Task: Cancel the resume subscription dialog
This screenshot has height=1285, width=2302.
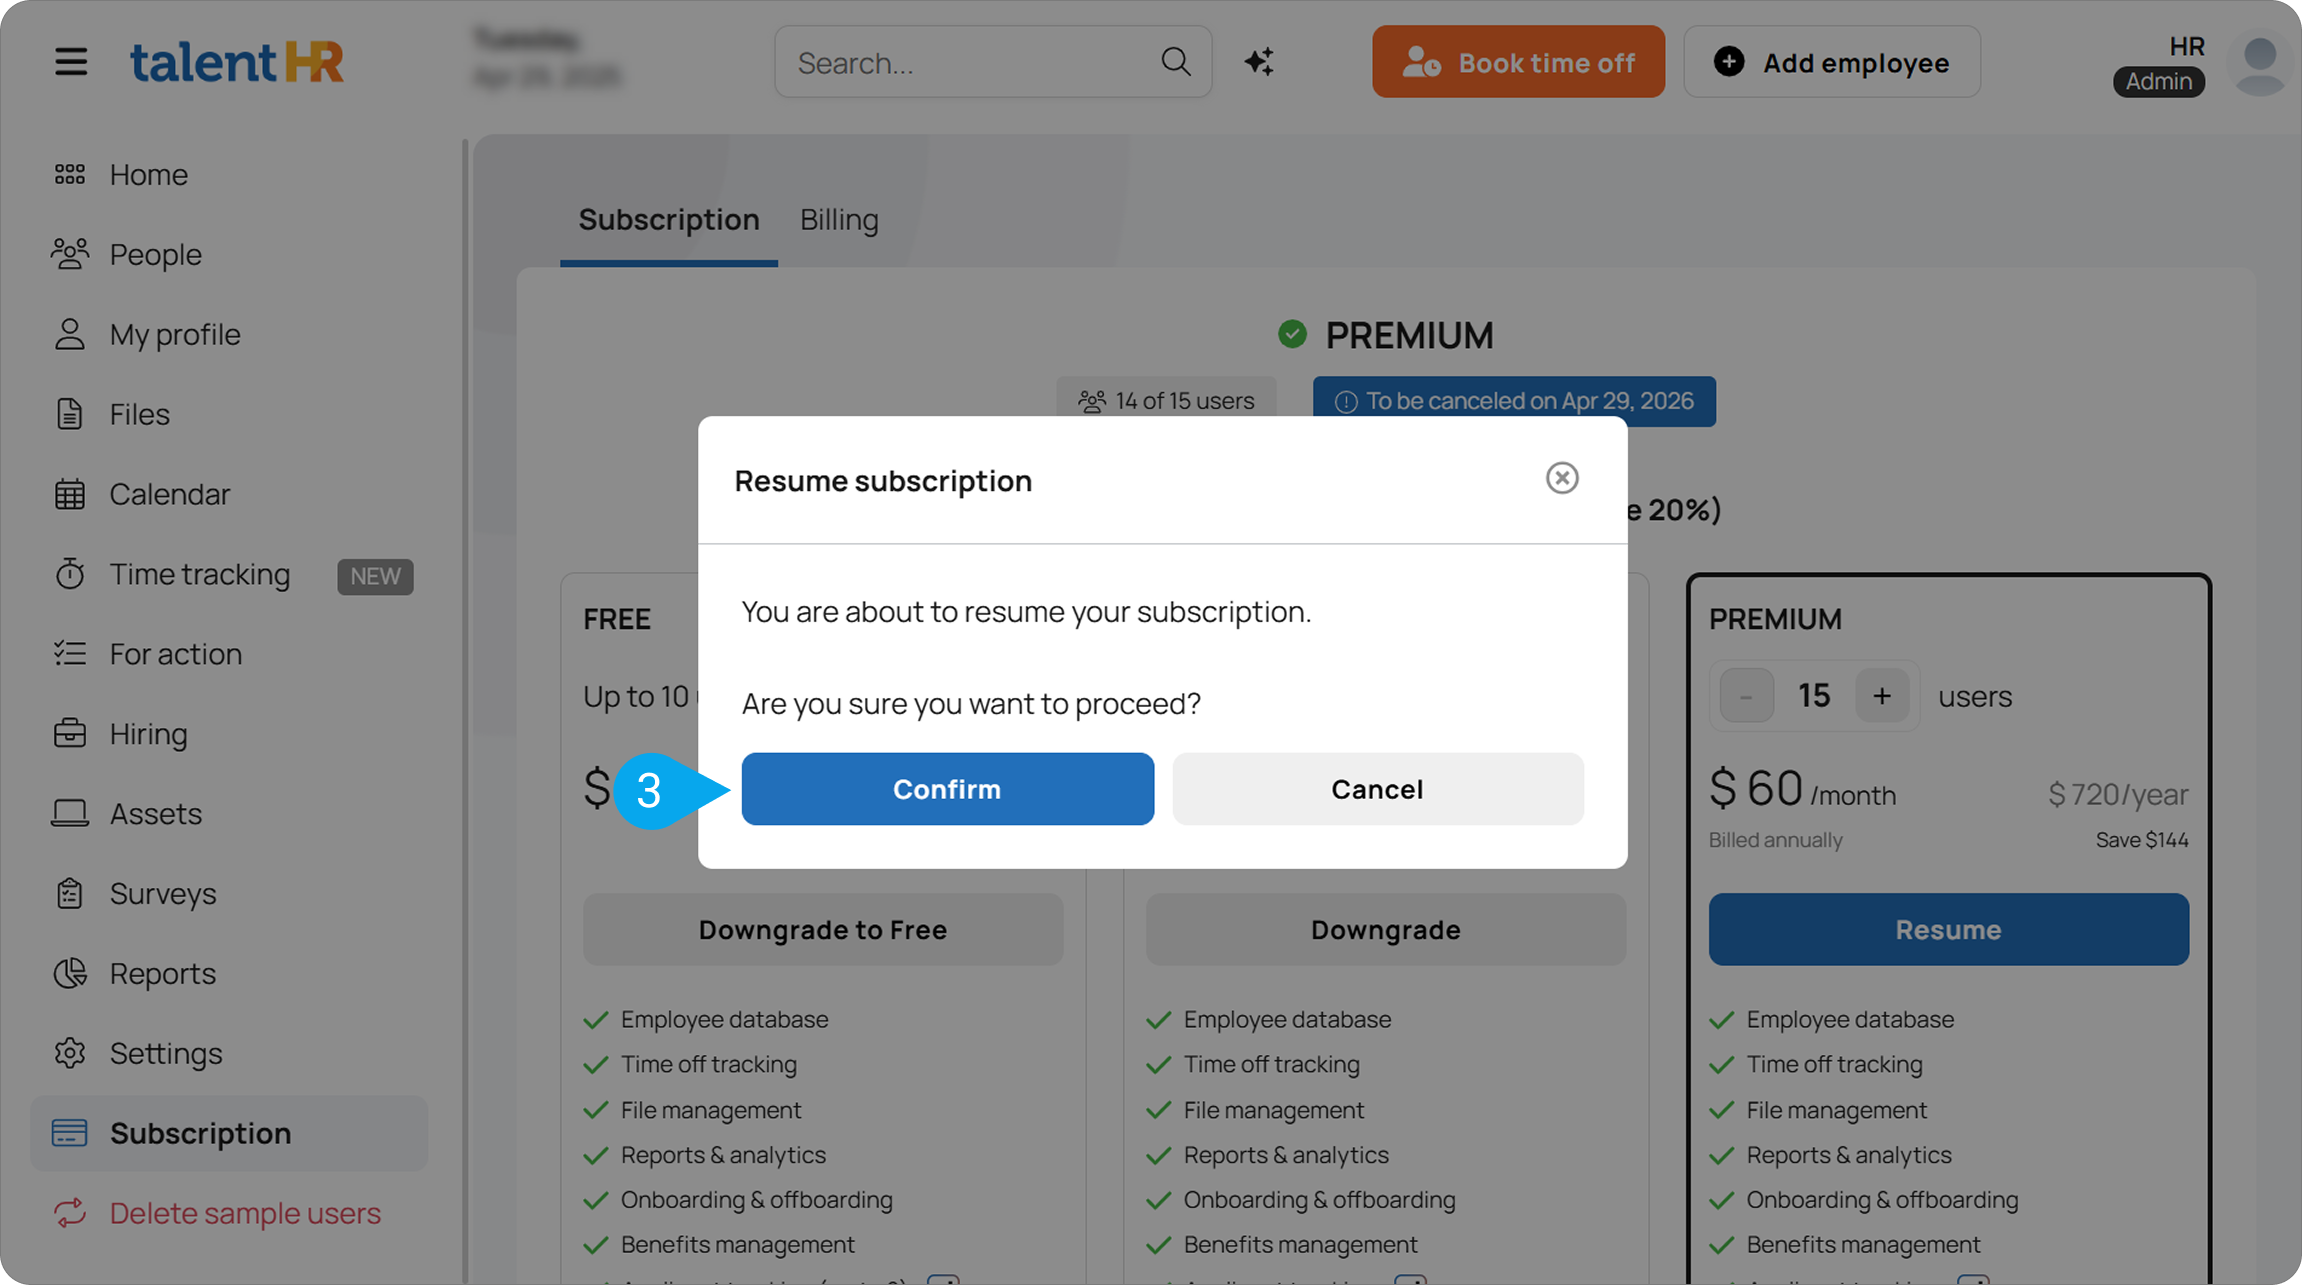Action: click(x=1378, y=789)
